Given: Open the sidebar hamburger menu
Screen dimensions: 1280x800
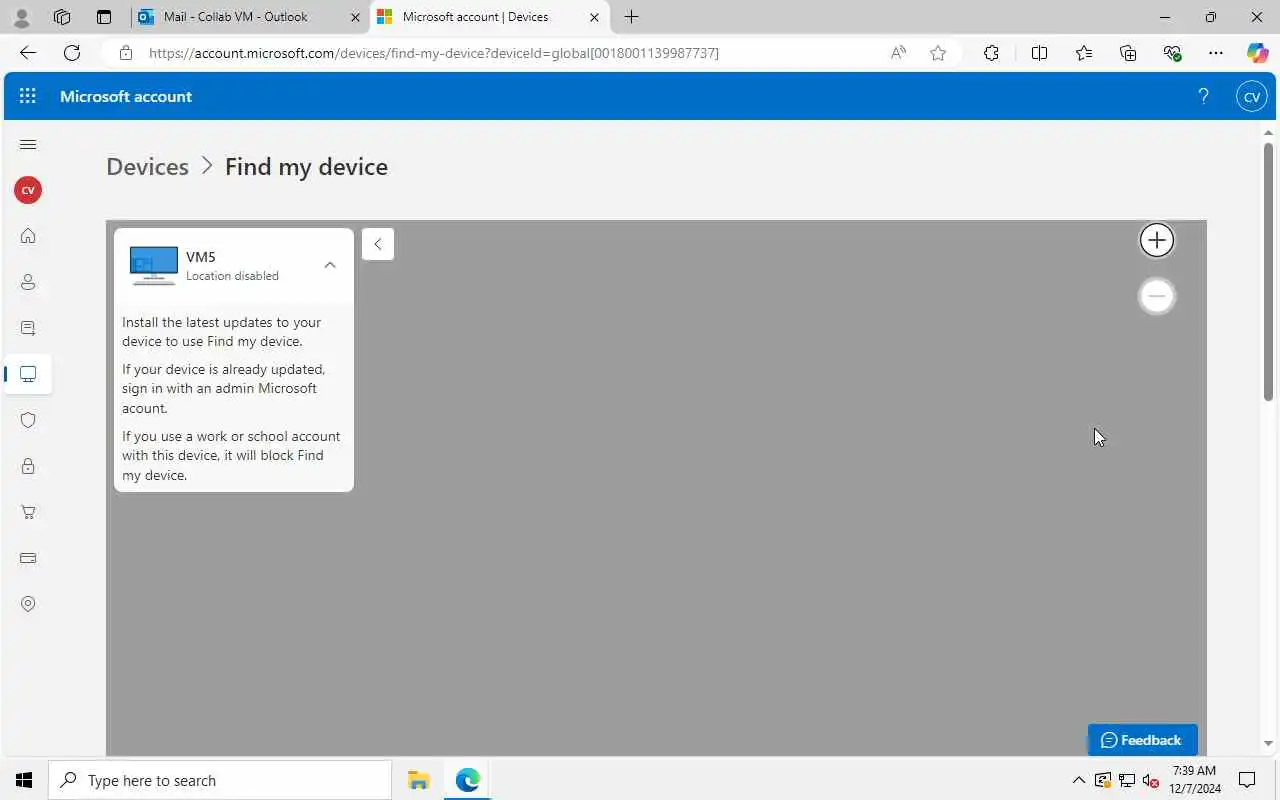Looking at the screenshot, I should [28, 145].
